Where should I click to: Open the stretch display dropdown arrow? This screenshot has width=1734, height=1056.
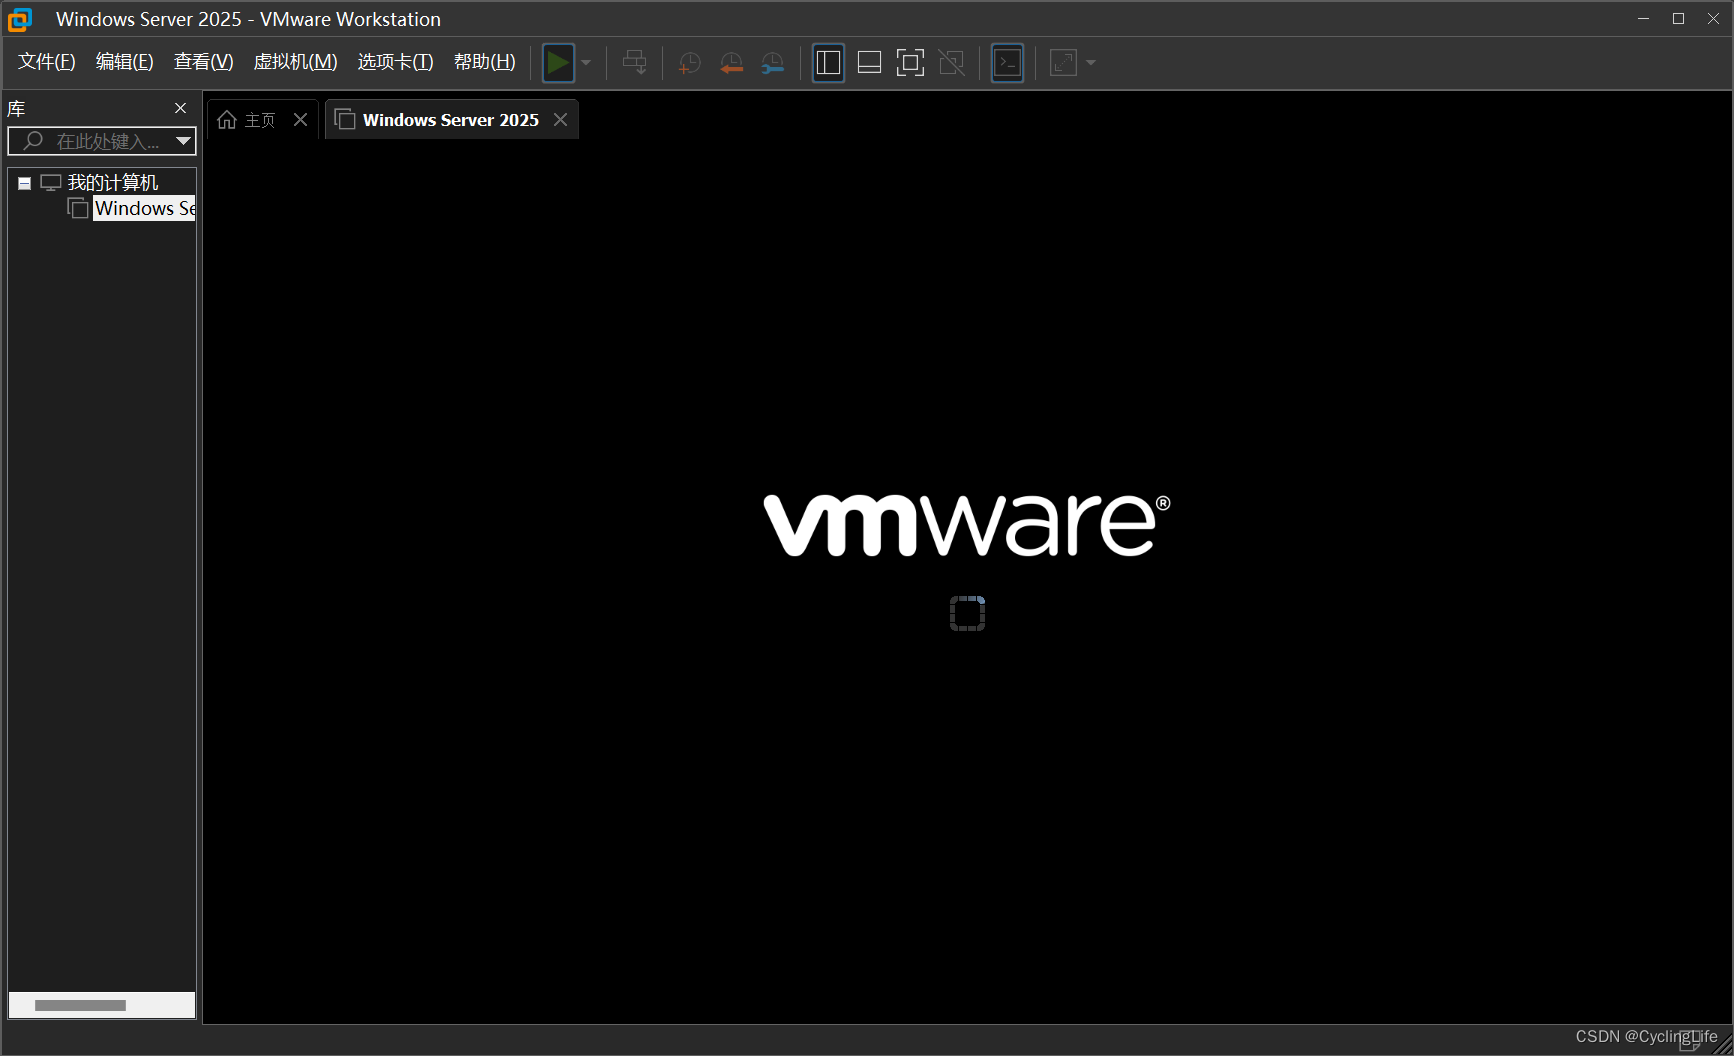tap(1091, 63)
